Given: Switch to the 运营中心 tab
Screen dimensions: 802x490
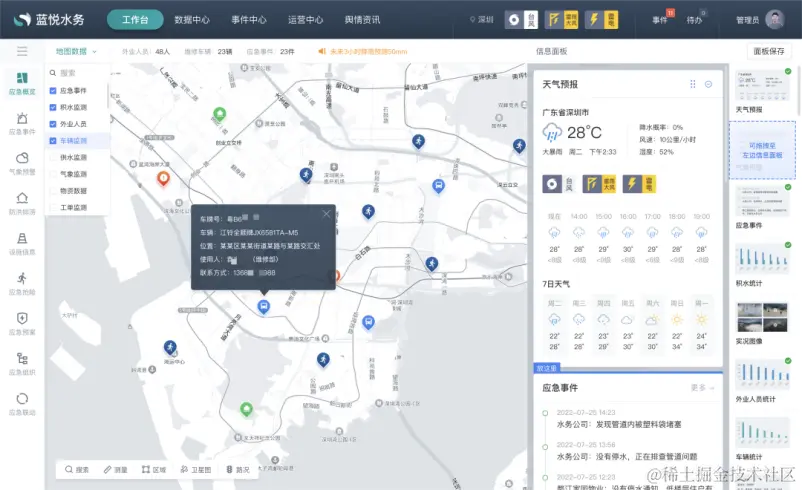Looking at the screenshot, I should (x=305, y=20).
